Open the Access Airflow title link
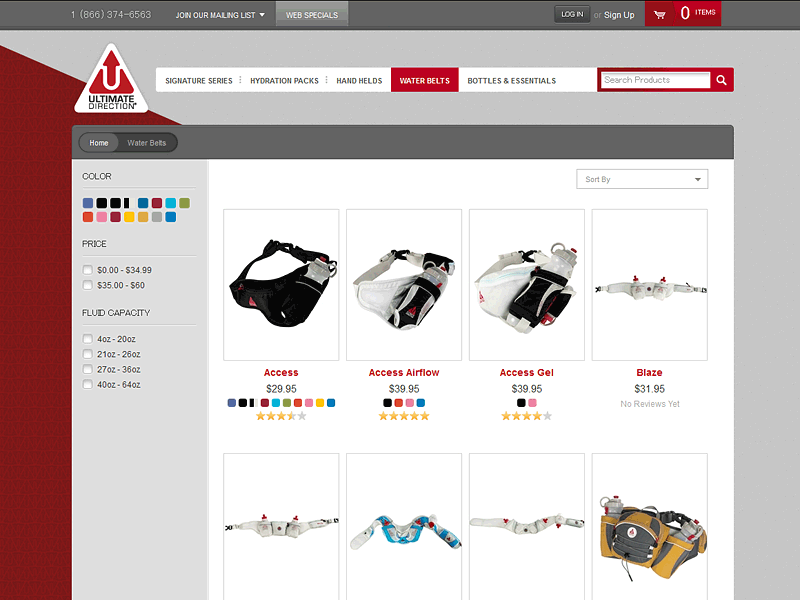 [404, 373]
